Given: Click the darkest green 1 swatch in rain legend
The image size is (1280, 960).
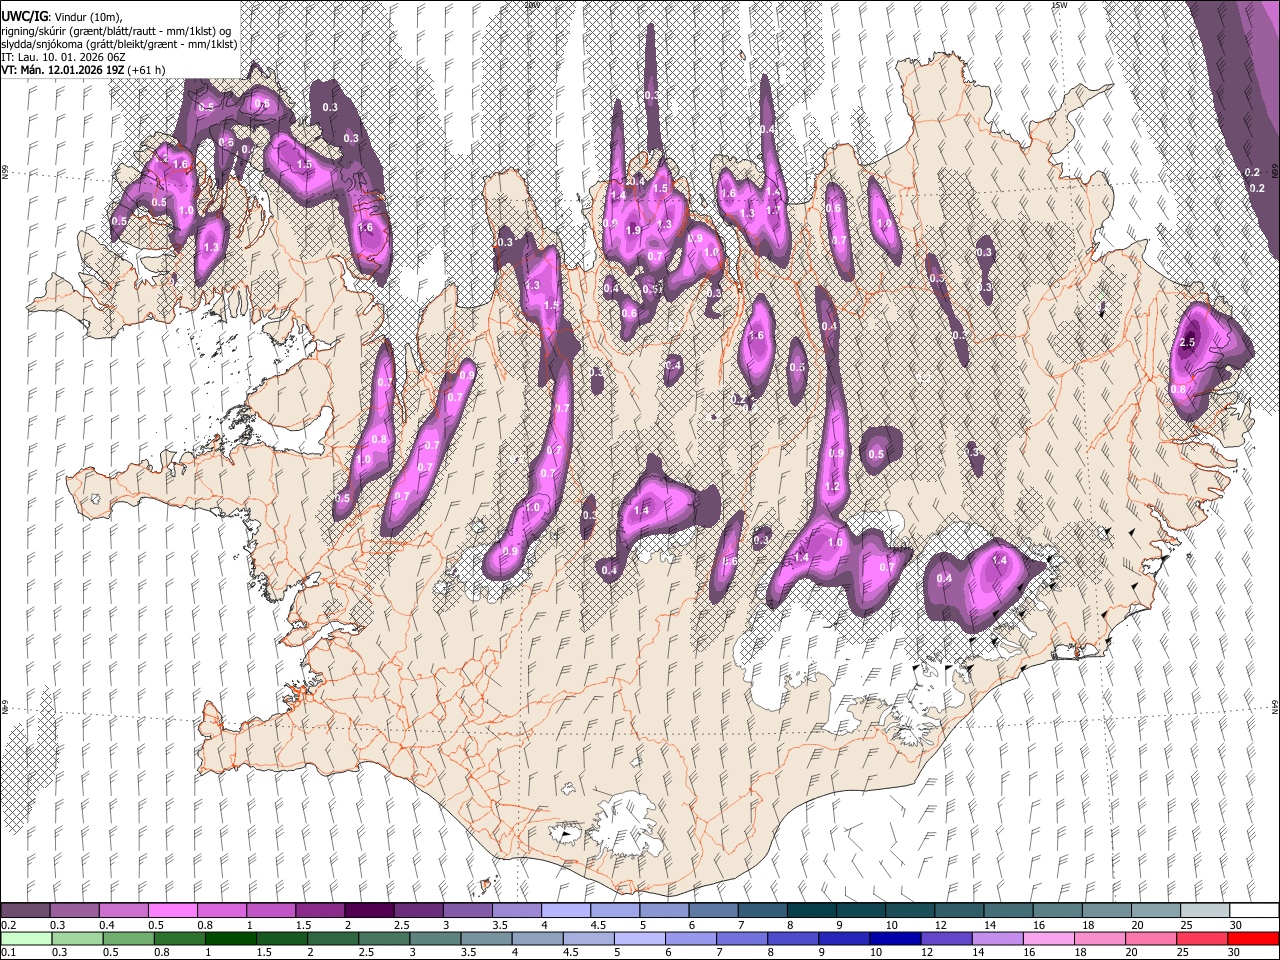Looking at the screenshot, I should tap(231, 938).
